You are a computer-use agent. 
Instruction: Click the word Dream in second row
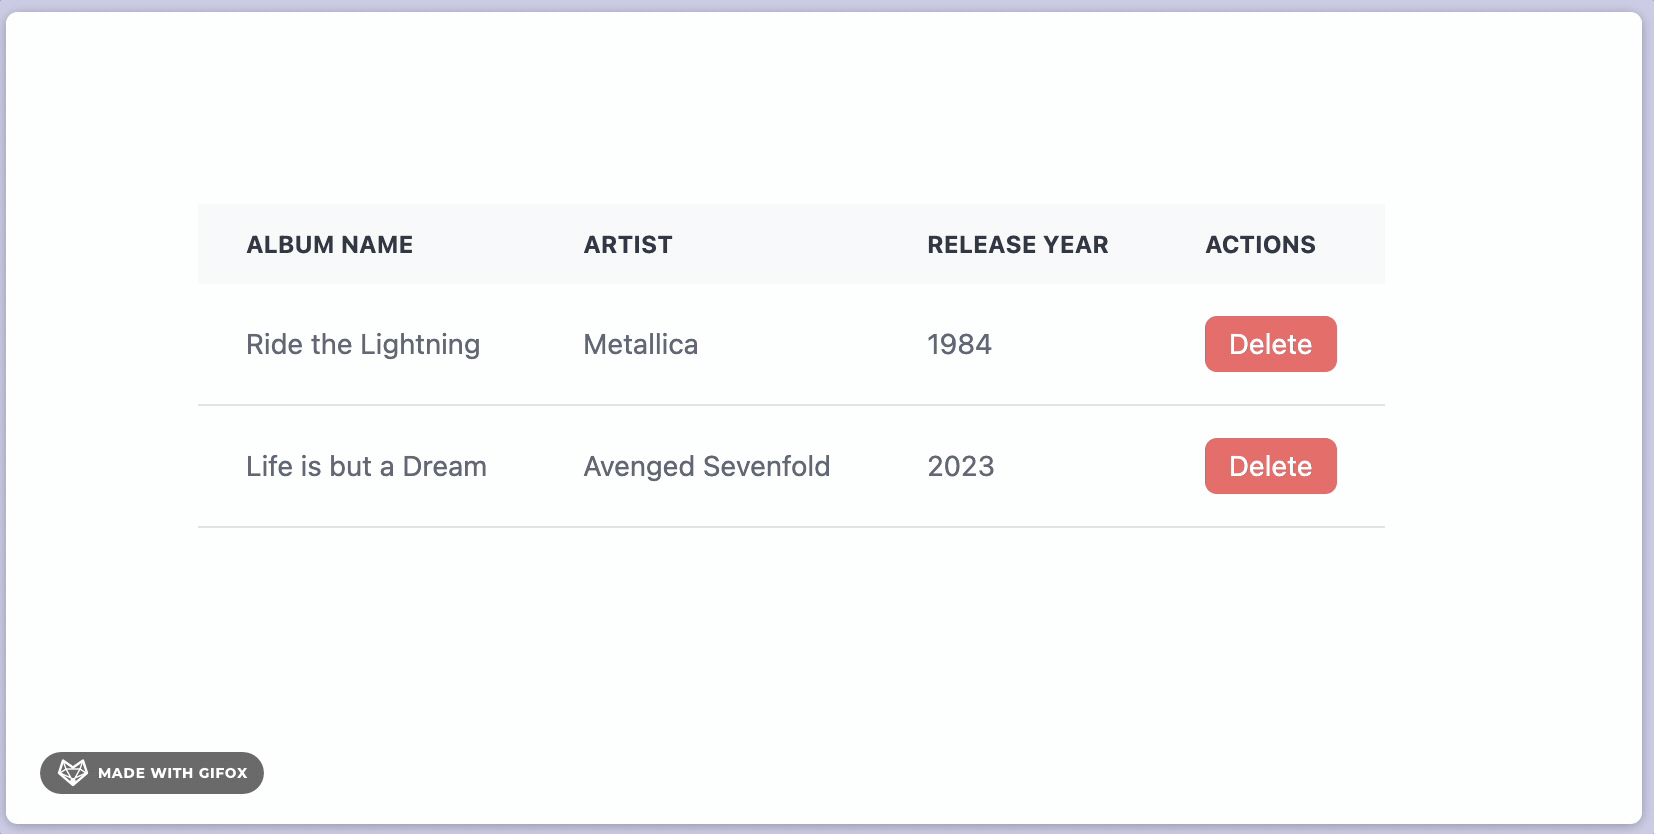pos(444,467)
